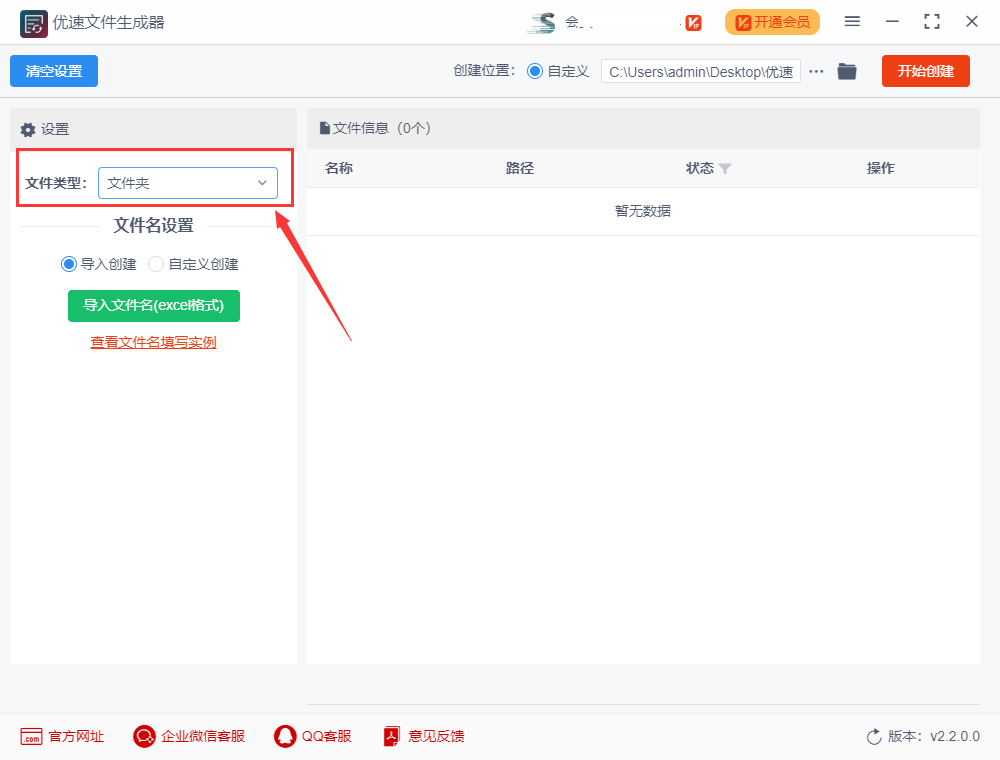The height and width of the screenshot is (760, 1000).
Task: Click the version refresh icon
Action: (874, 736)
